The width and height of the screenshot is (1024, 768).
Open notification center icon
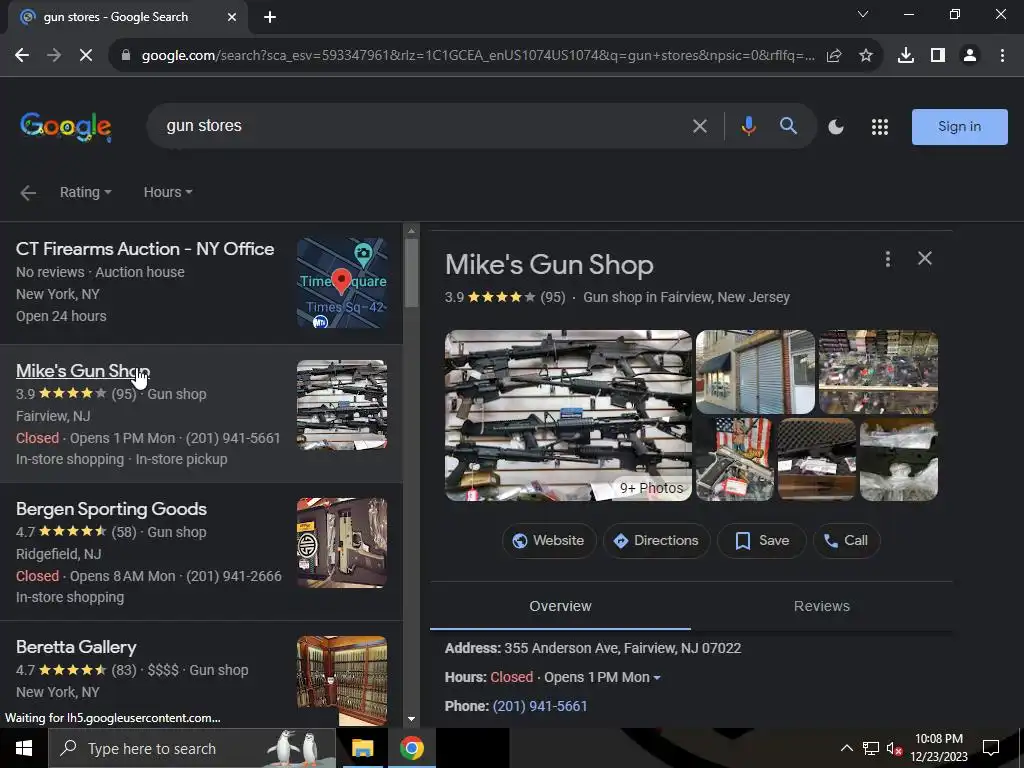click(x=991, y=748)
